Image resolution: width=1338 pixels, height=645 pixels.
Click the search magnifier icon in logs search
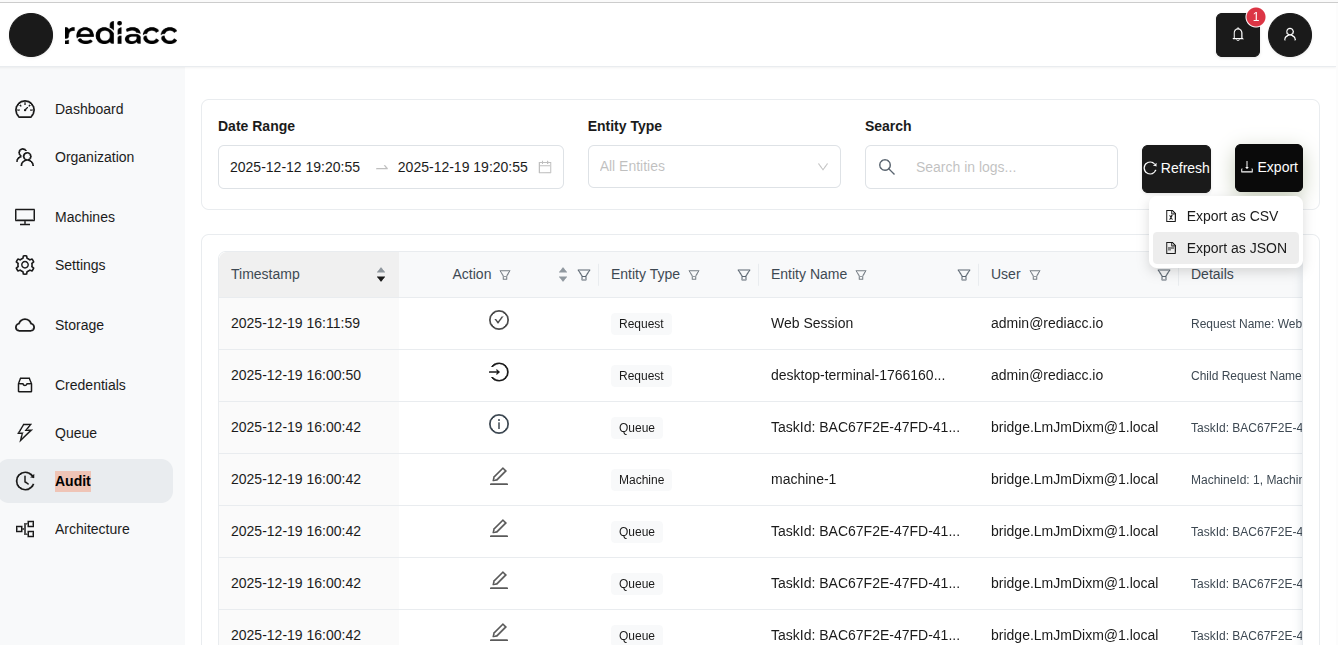point(886,167)
